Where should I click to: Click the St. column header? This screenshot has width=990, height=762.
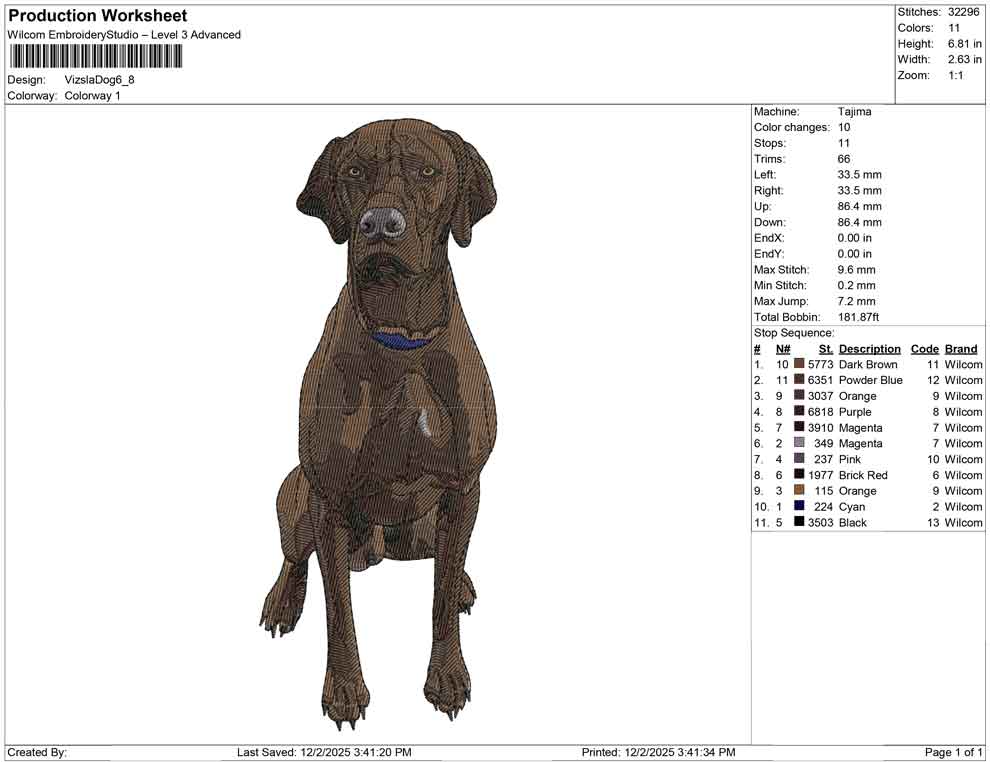tap(824, 348)
